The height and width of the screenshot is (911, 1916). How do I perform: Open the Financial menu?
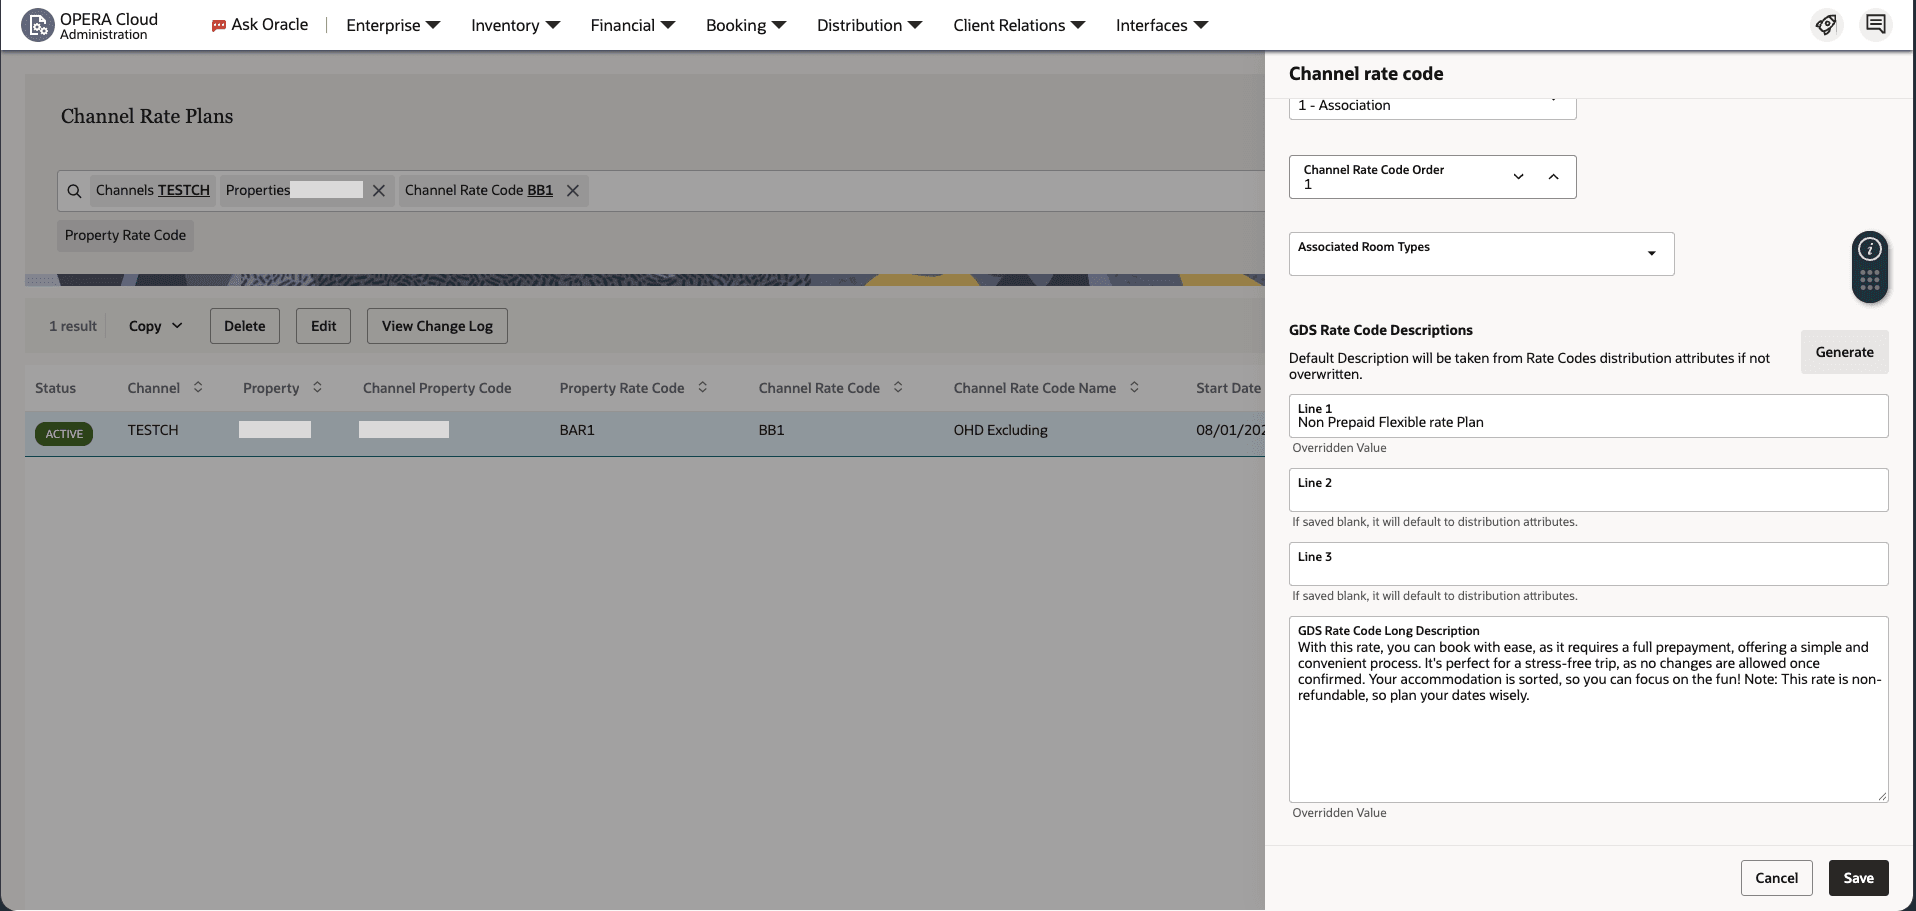tap(632, 25)
